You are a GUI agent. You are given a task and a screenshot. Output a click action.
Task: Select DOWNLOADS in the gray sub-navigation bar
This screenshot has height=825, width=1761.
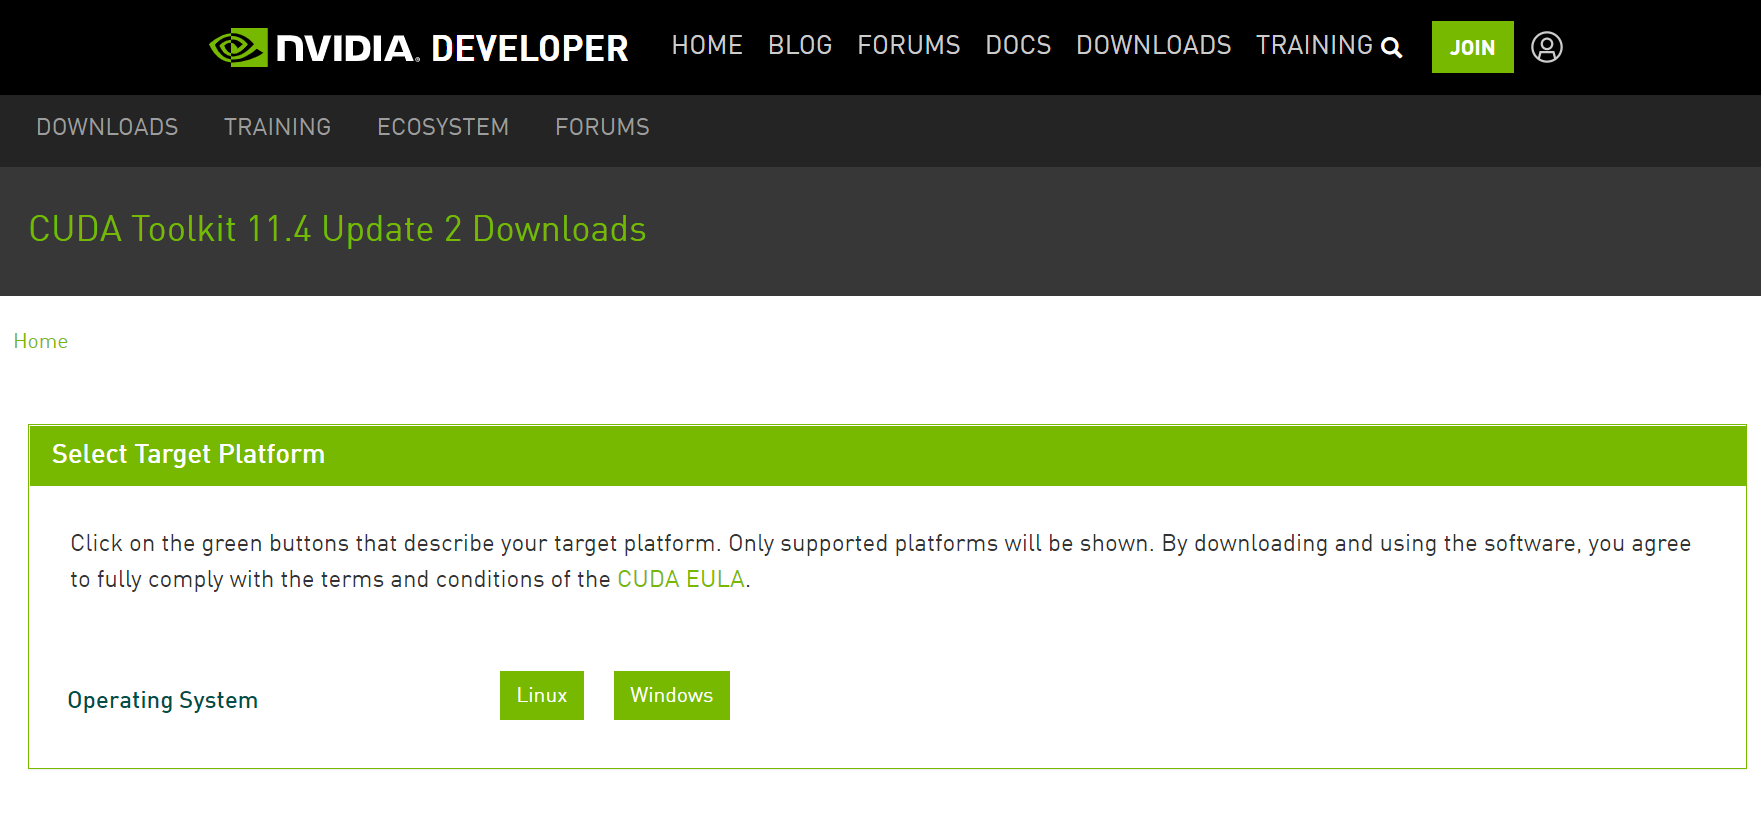107,127
